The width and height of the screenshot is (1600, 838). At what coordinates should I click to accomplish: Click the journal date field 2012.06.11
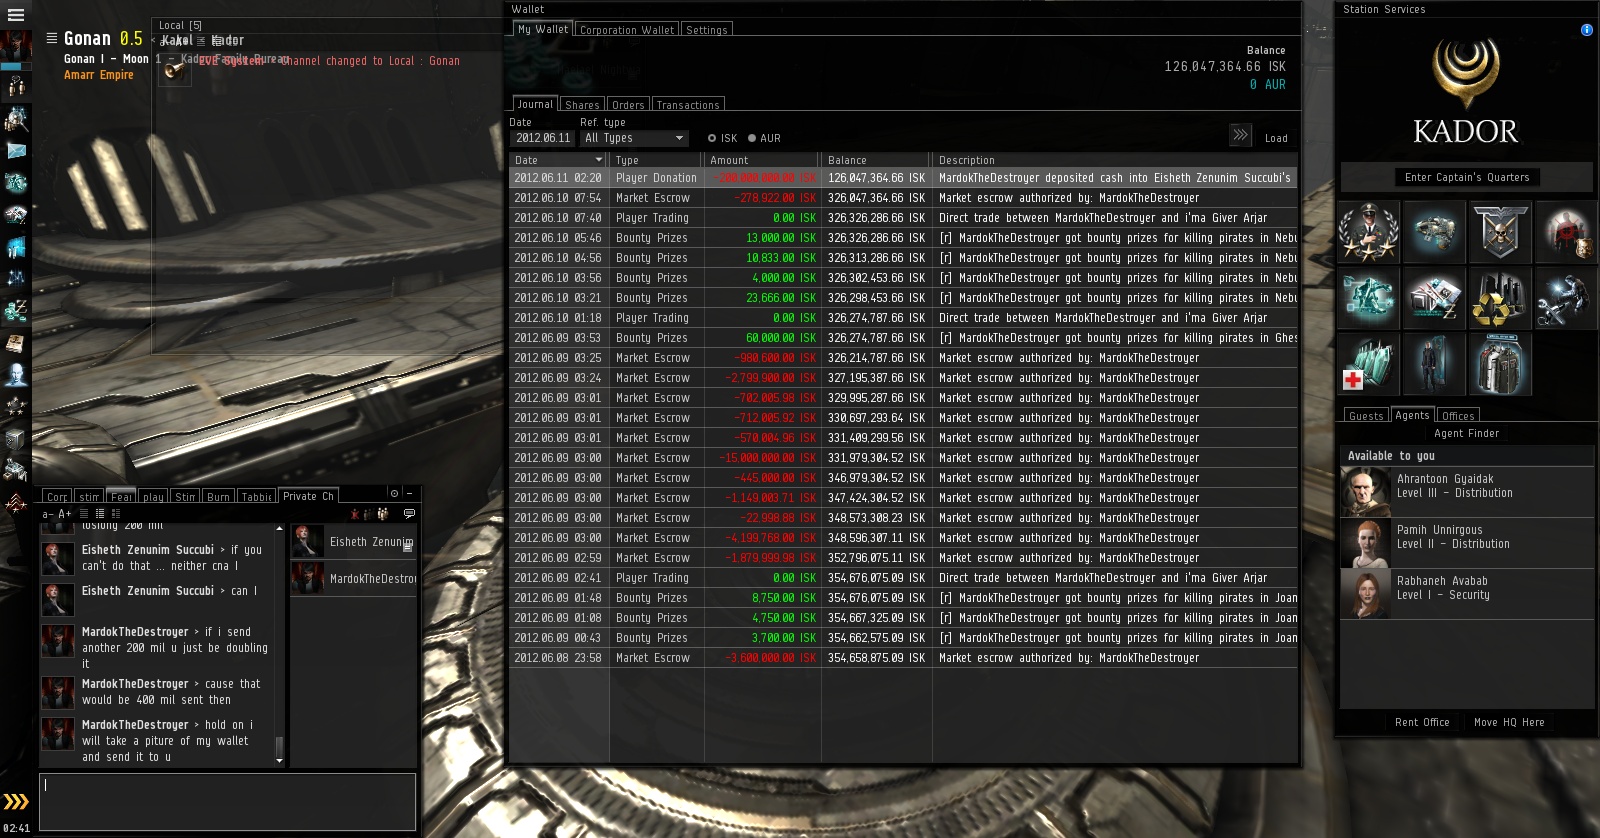coord(543,138)
